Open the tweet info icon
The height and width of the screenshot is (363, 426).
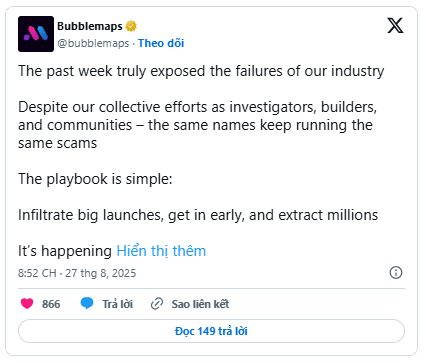point(396,273)
